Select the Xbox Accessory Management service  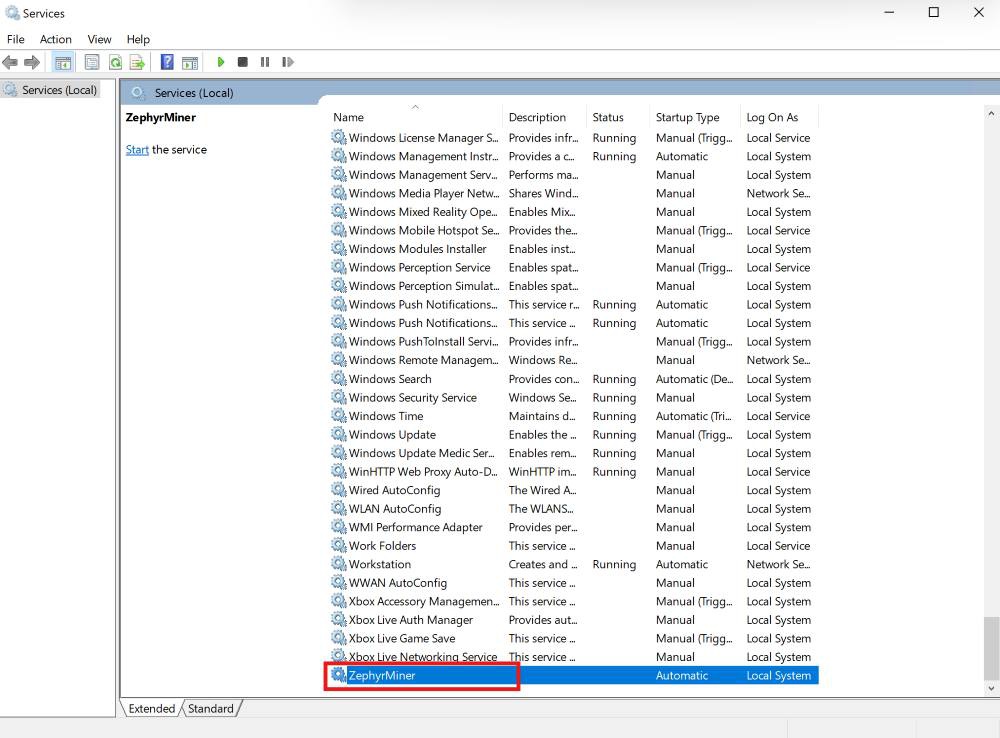tap(573, 601)
